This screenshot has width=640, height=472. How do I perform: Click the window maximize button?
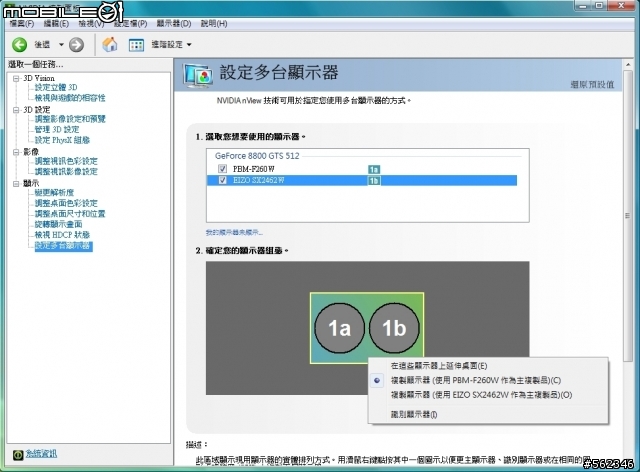[599, 5]
